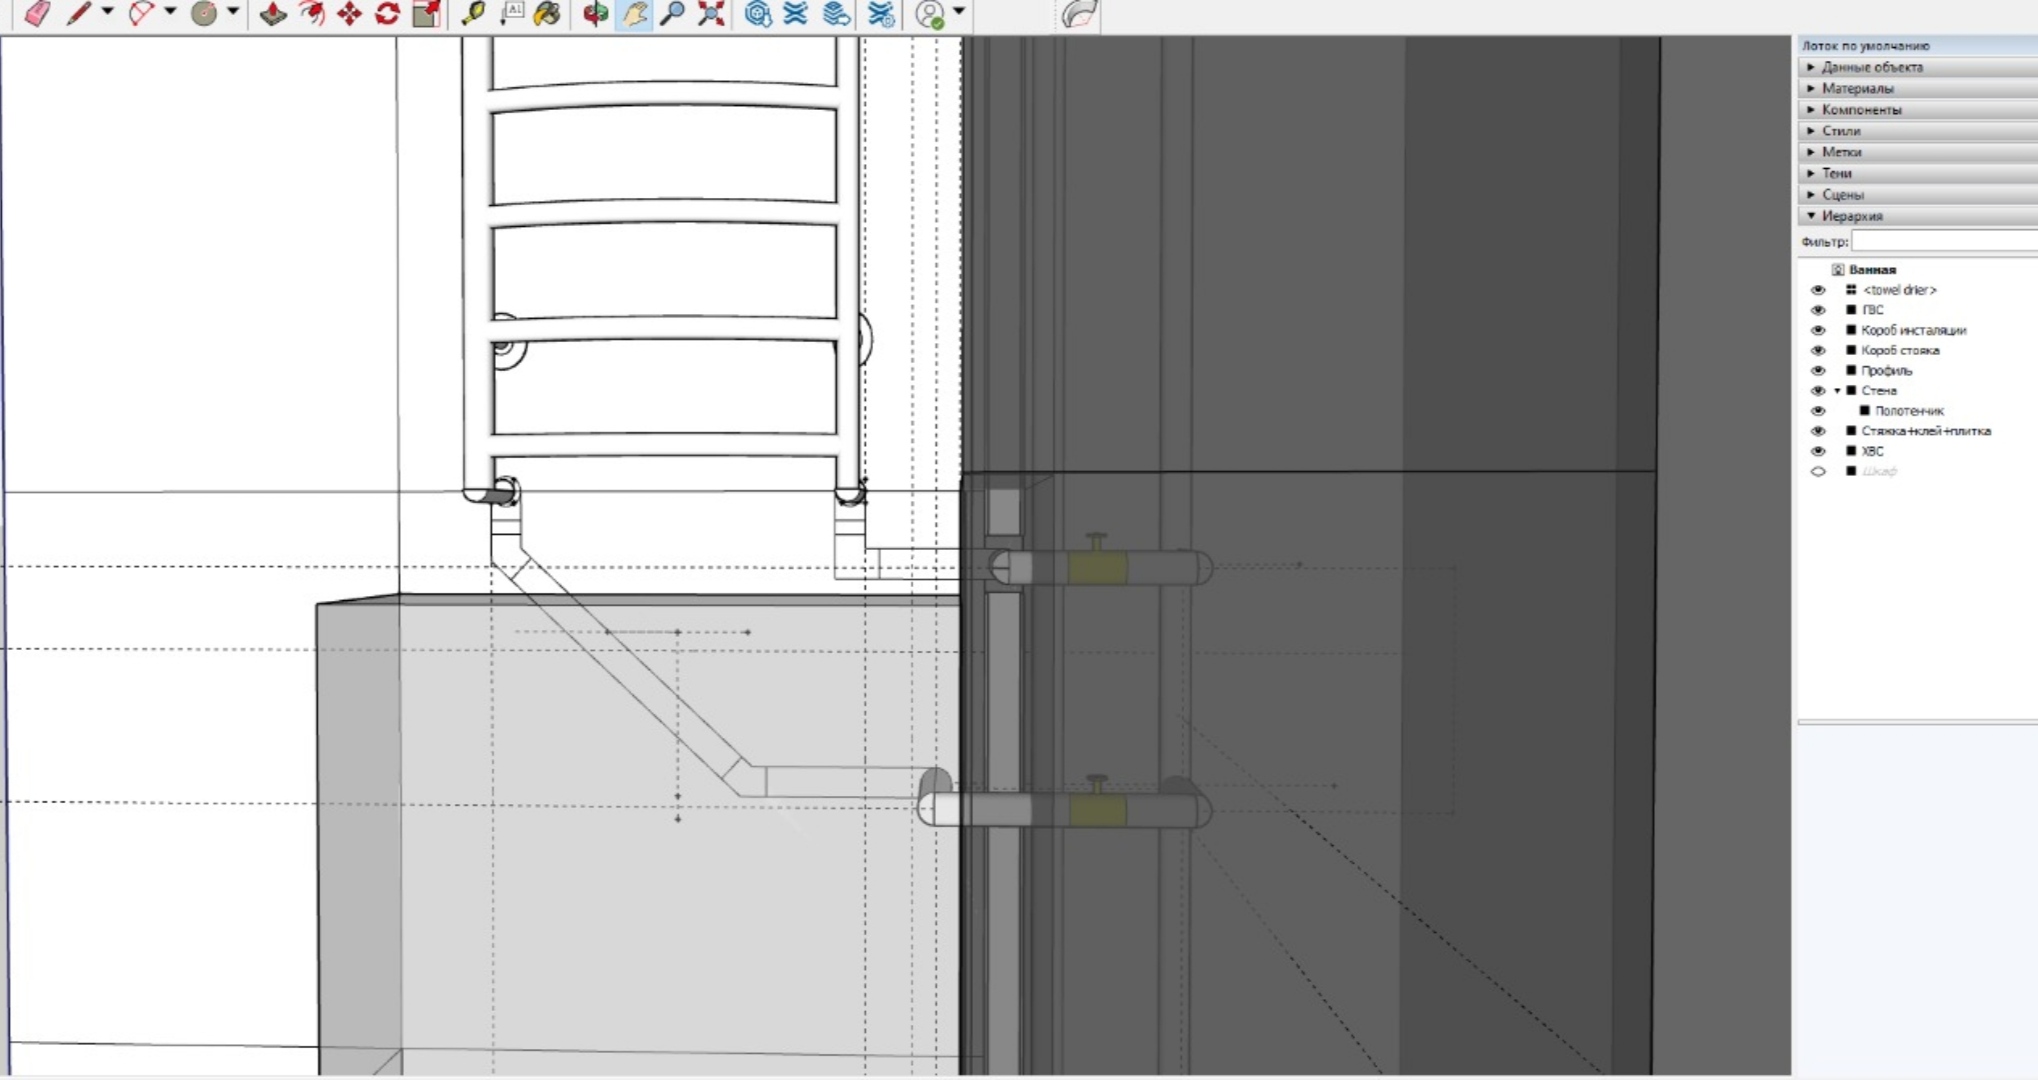Viewport: 2038px width, 1080px height.
Task: Activate the Move tool
Action: click(349, 13)
